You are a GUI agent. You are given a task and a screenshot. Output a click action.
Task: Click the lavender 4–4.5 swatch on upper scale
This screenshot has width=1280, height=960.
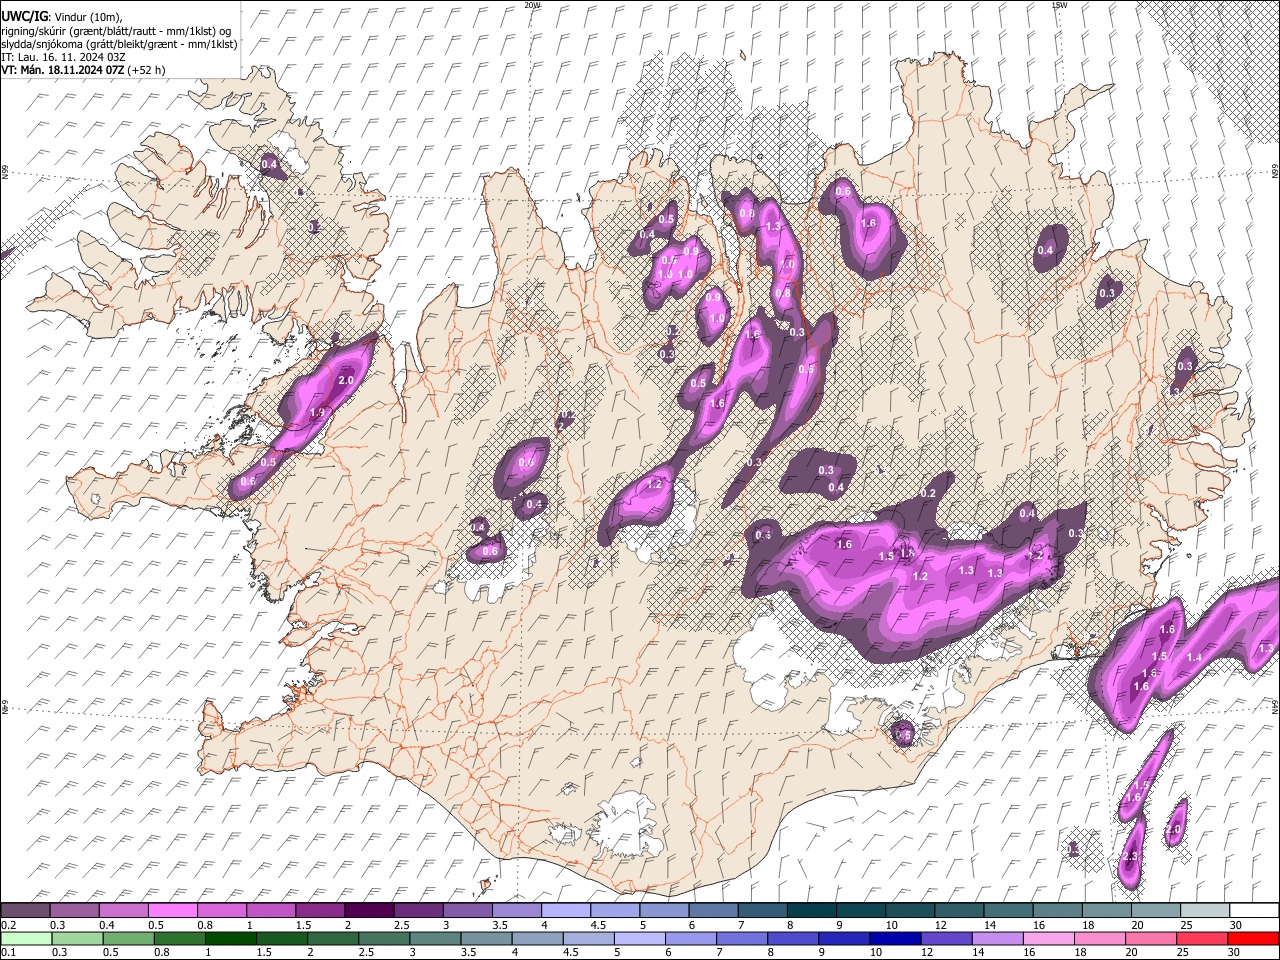564,911
